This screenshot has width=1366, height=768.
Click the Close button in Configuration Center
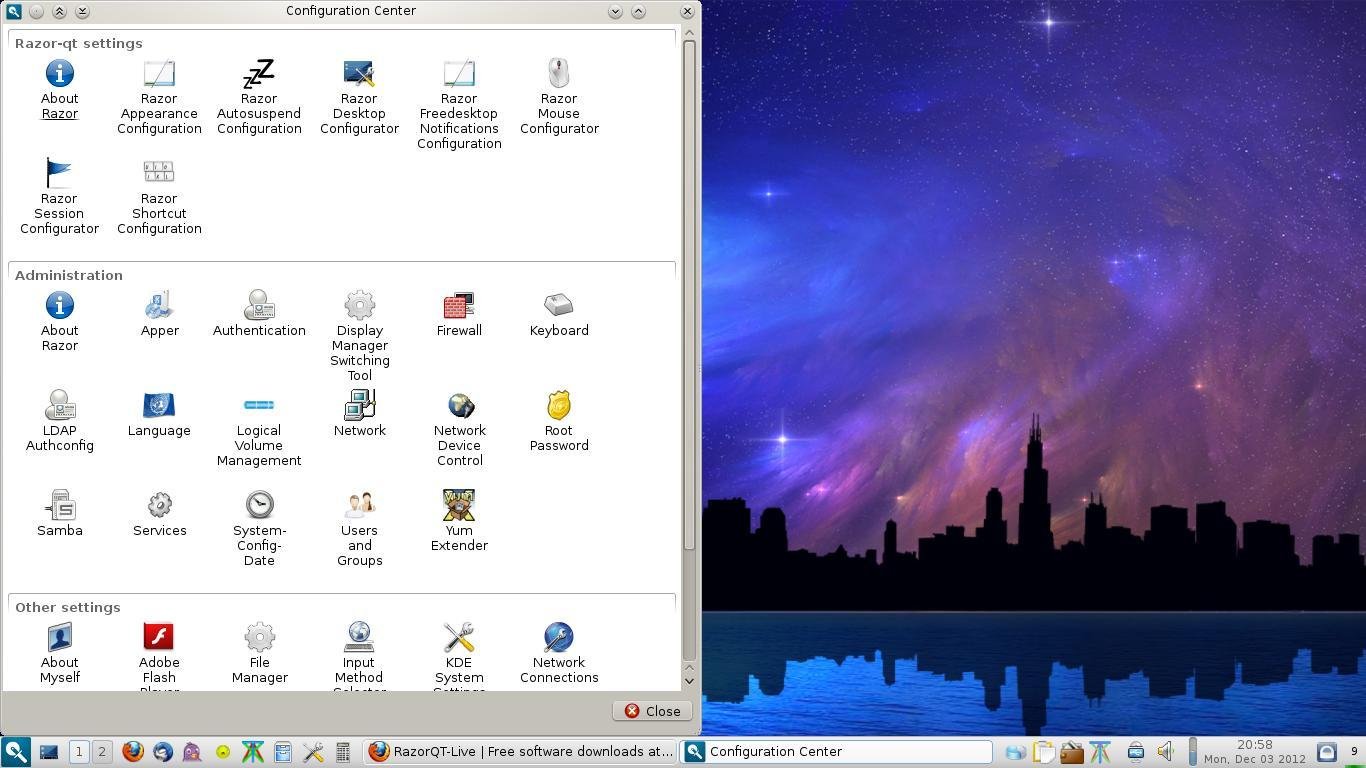[x=652, y=711]
